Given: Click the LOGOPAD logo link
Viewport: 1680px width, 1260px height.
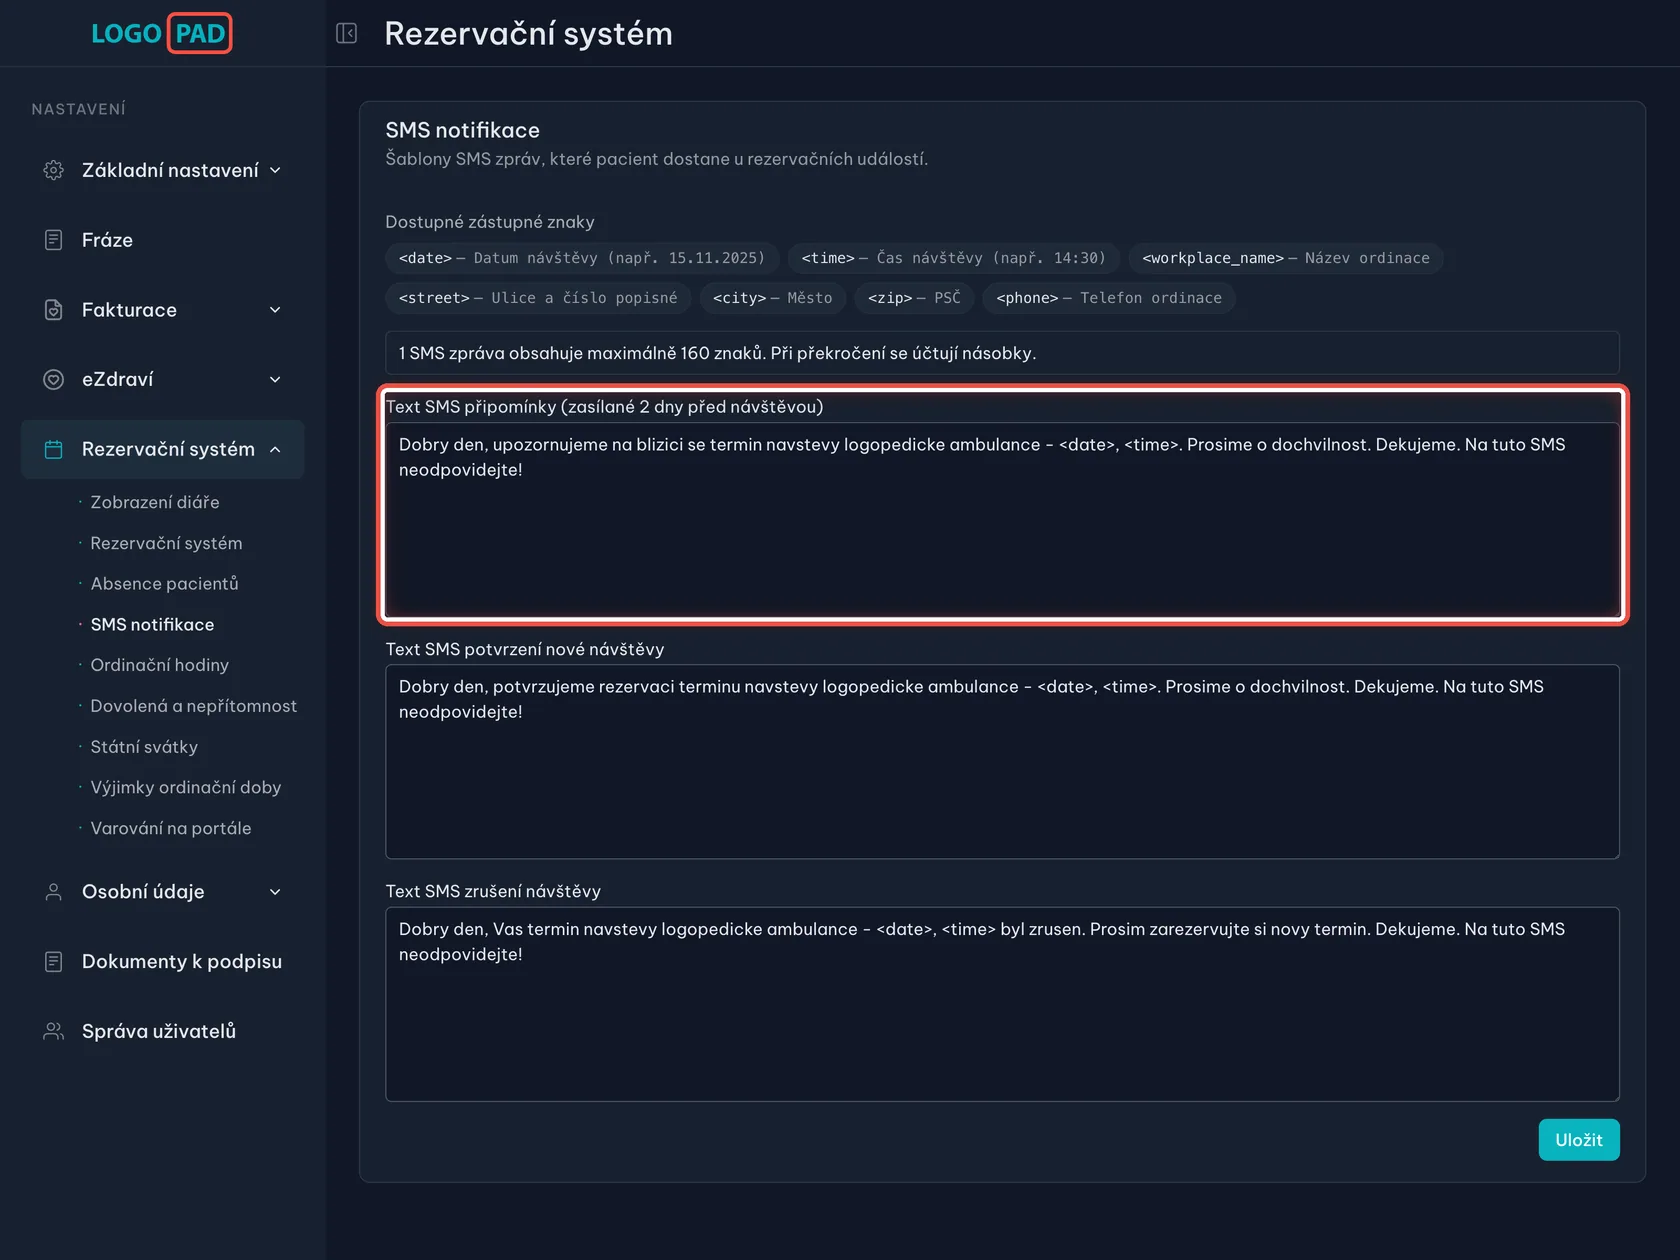Looking at the screenshot, I should click(161, 33).
